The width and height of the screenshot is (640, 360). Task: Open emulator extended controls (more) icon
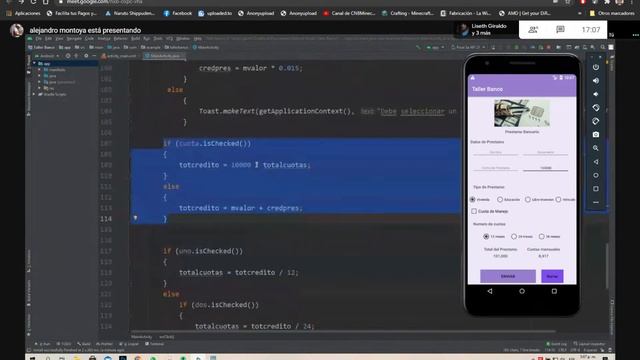point(596,202)
